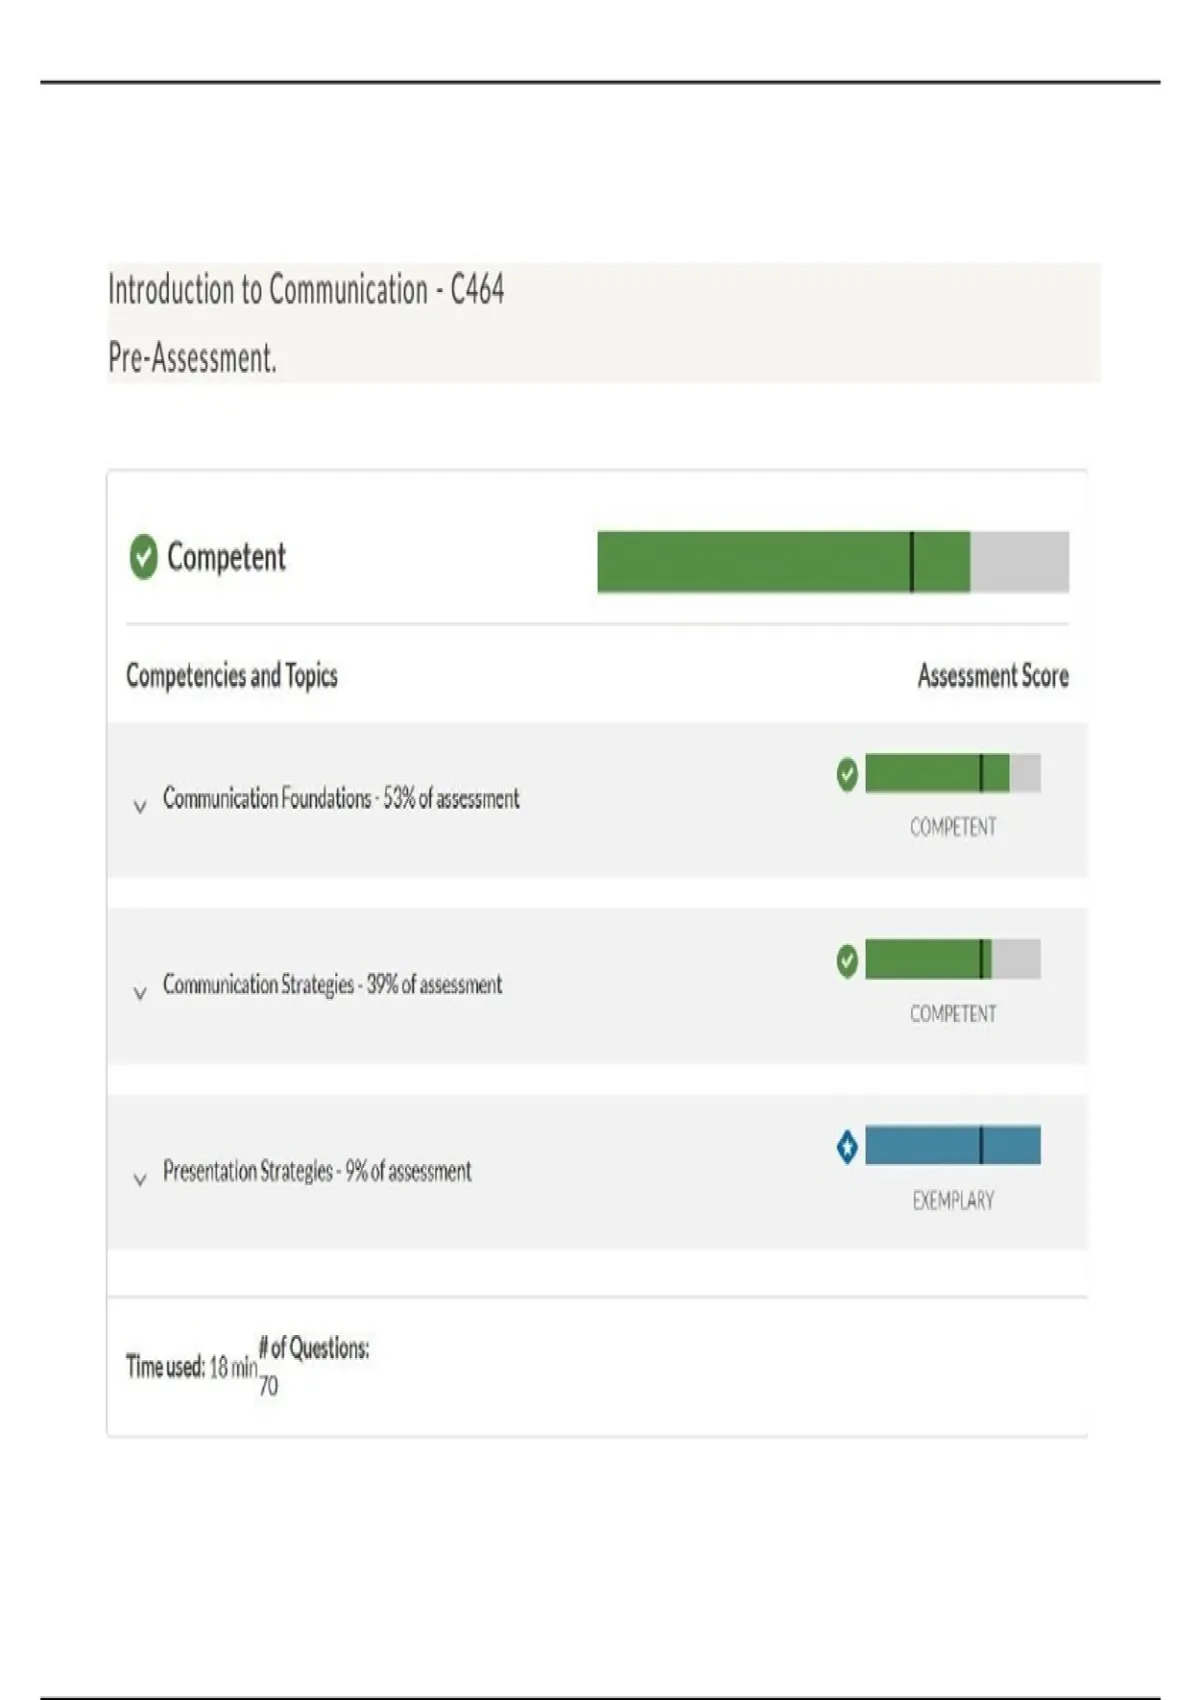The width and height of the screenshot is (1200, 1700).
Task: Click the 'Introduction to Communication - C464' title
Action: (x=306, y=290)
